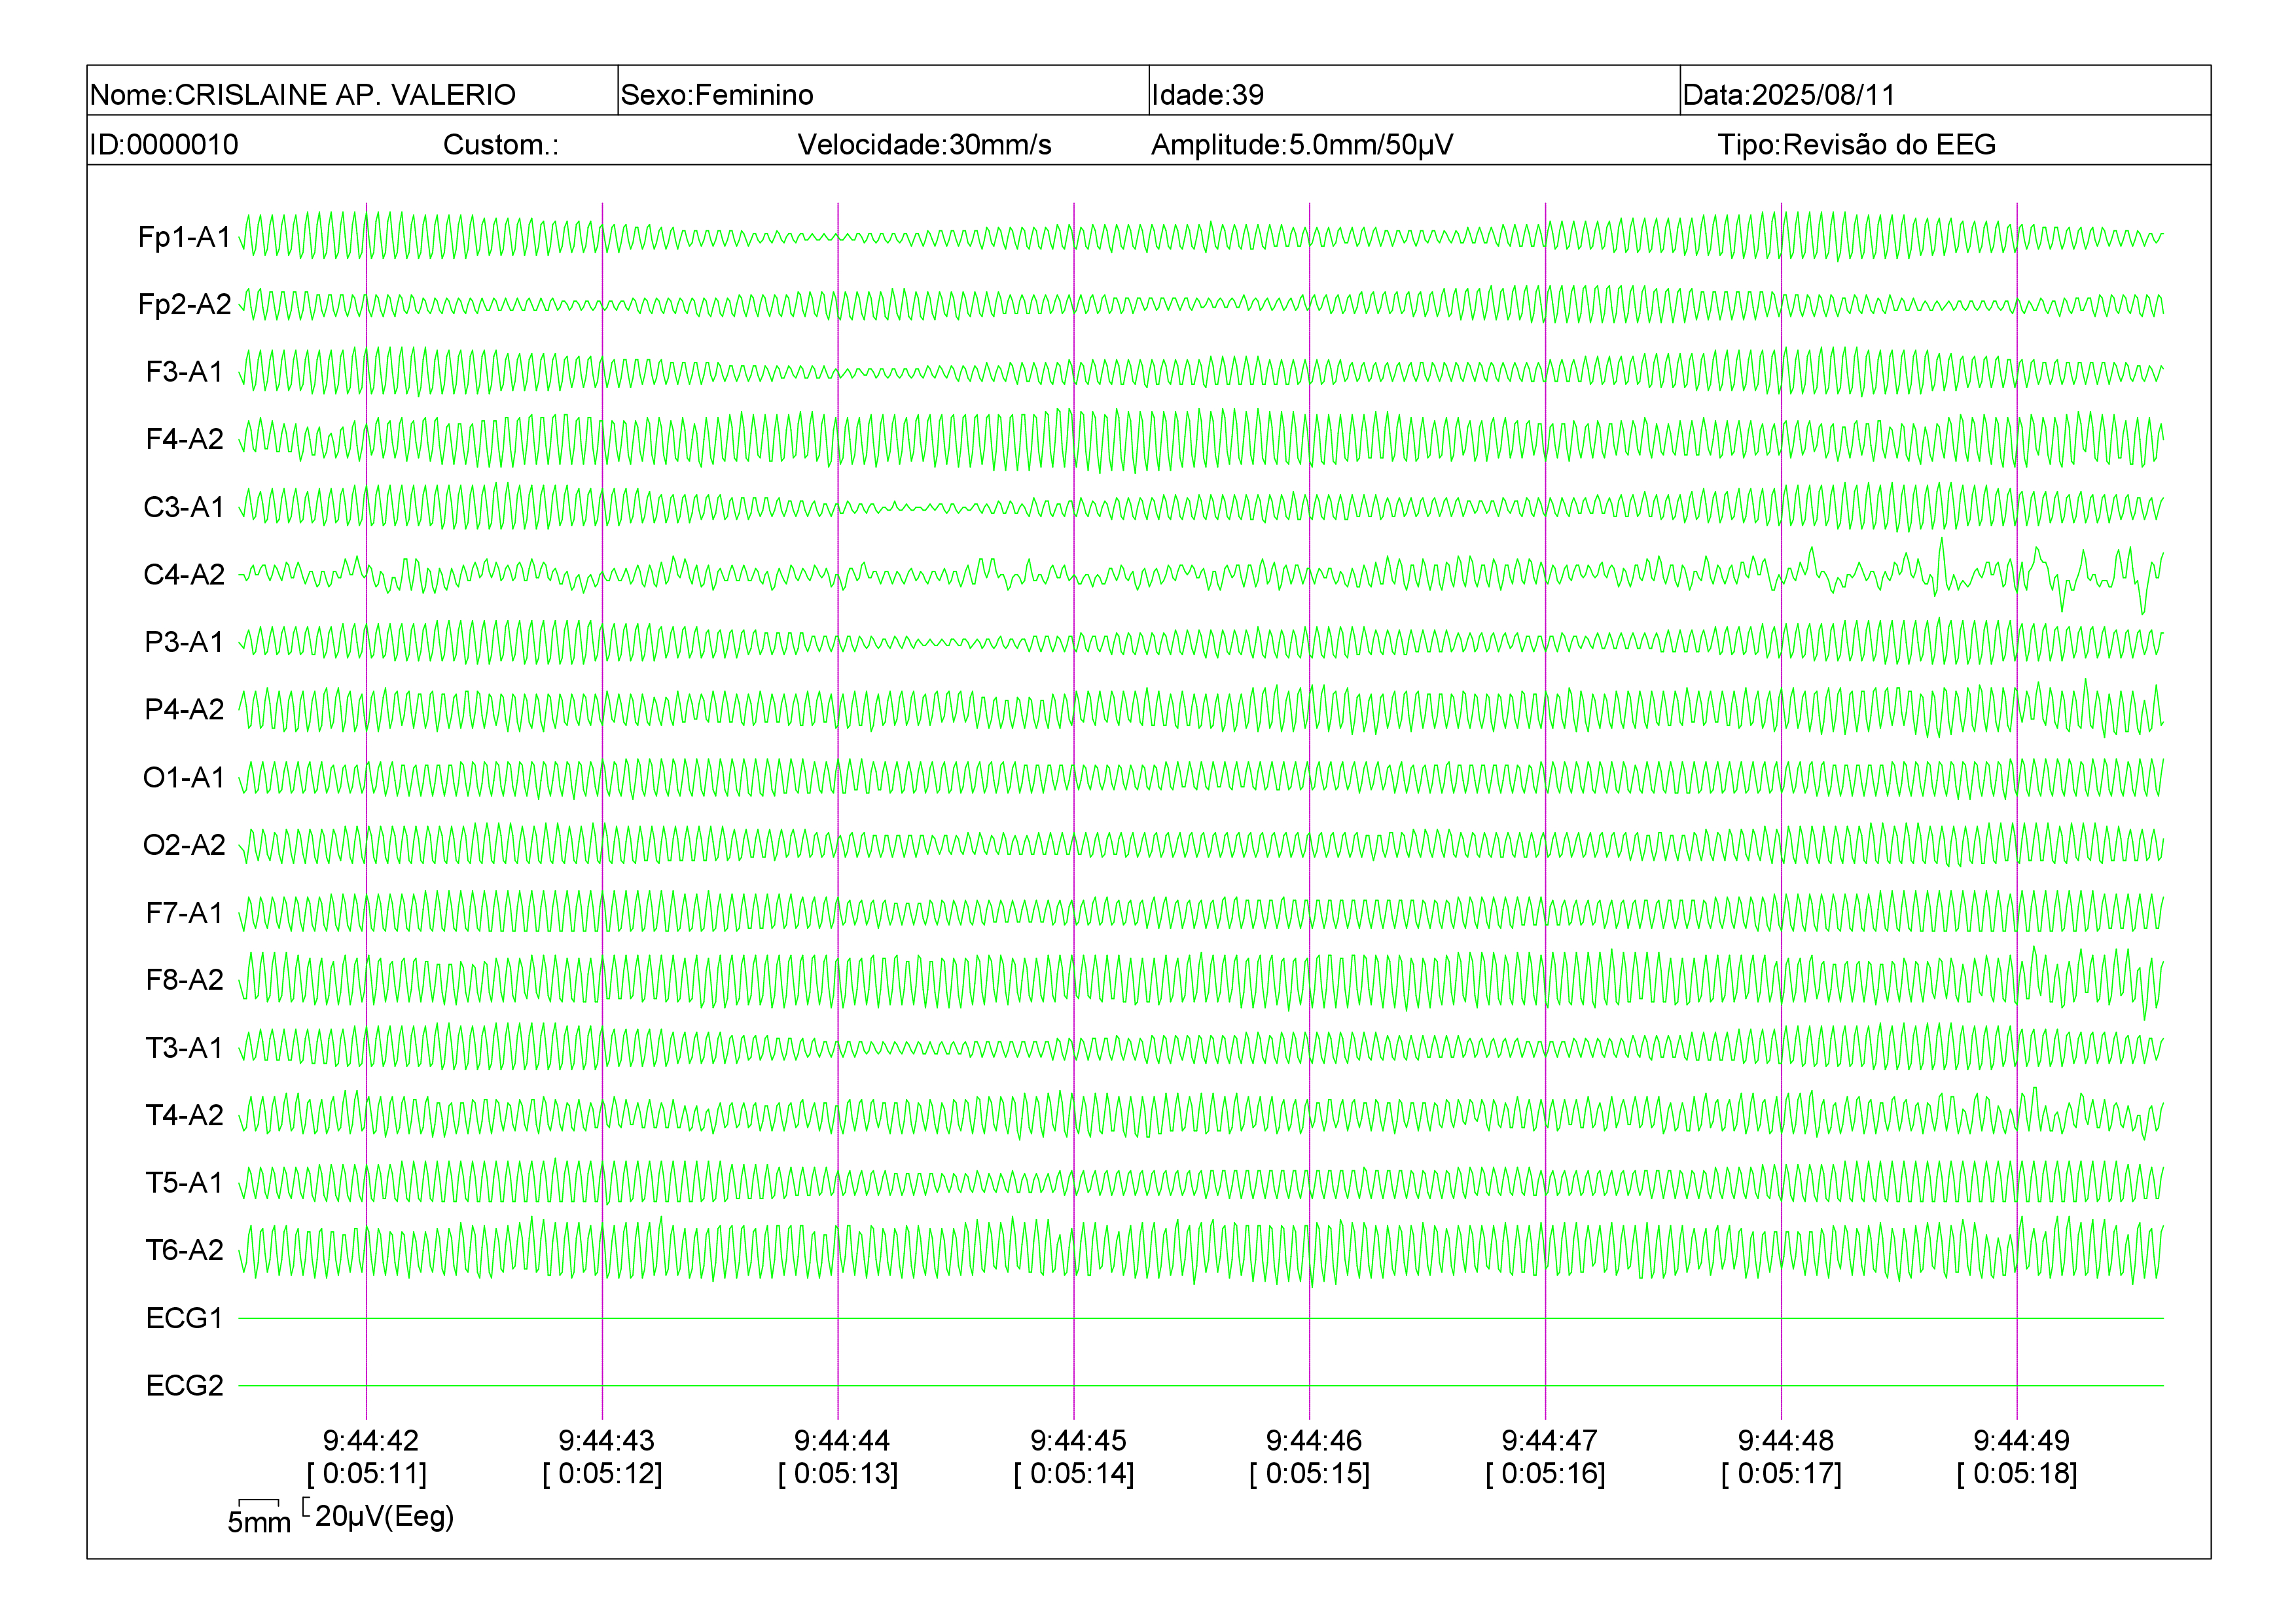The width and height of the screenshot is (2296, 1624).
Task: Select the F3-A1 channel label
Action: (x=184, y=372)
